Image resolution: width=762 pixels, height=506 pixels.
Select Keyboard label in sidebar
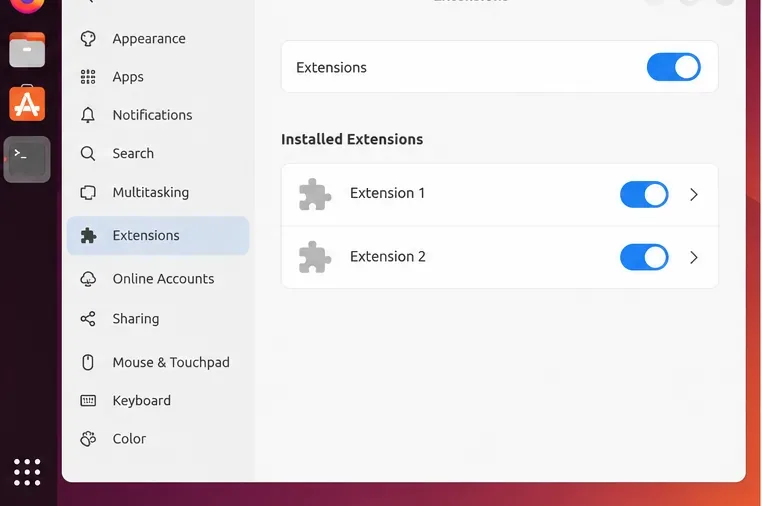(x=141, y=401)
